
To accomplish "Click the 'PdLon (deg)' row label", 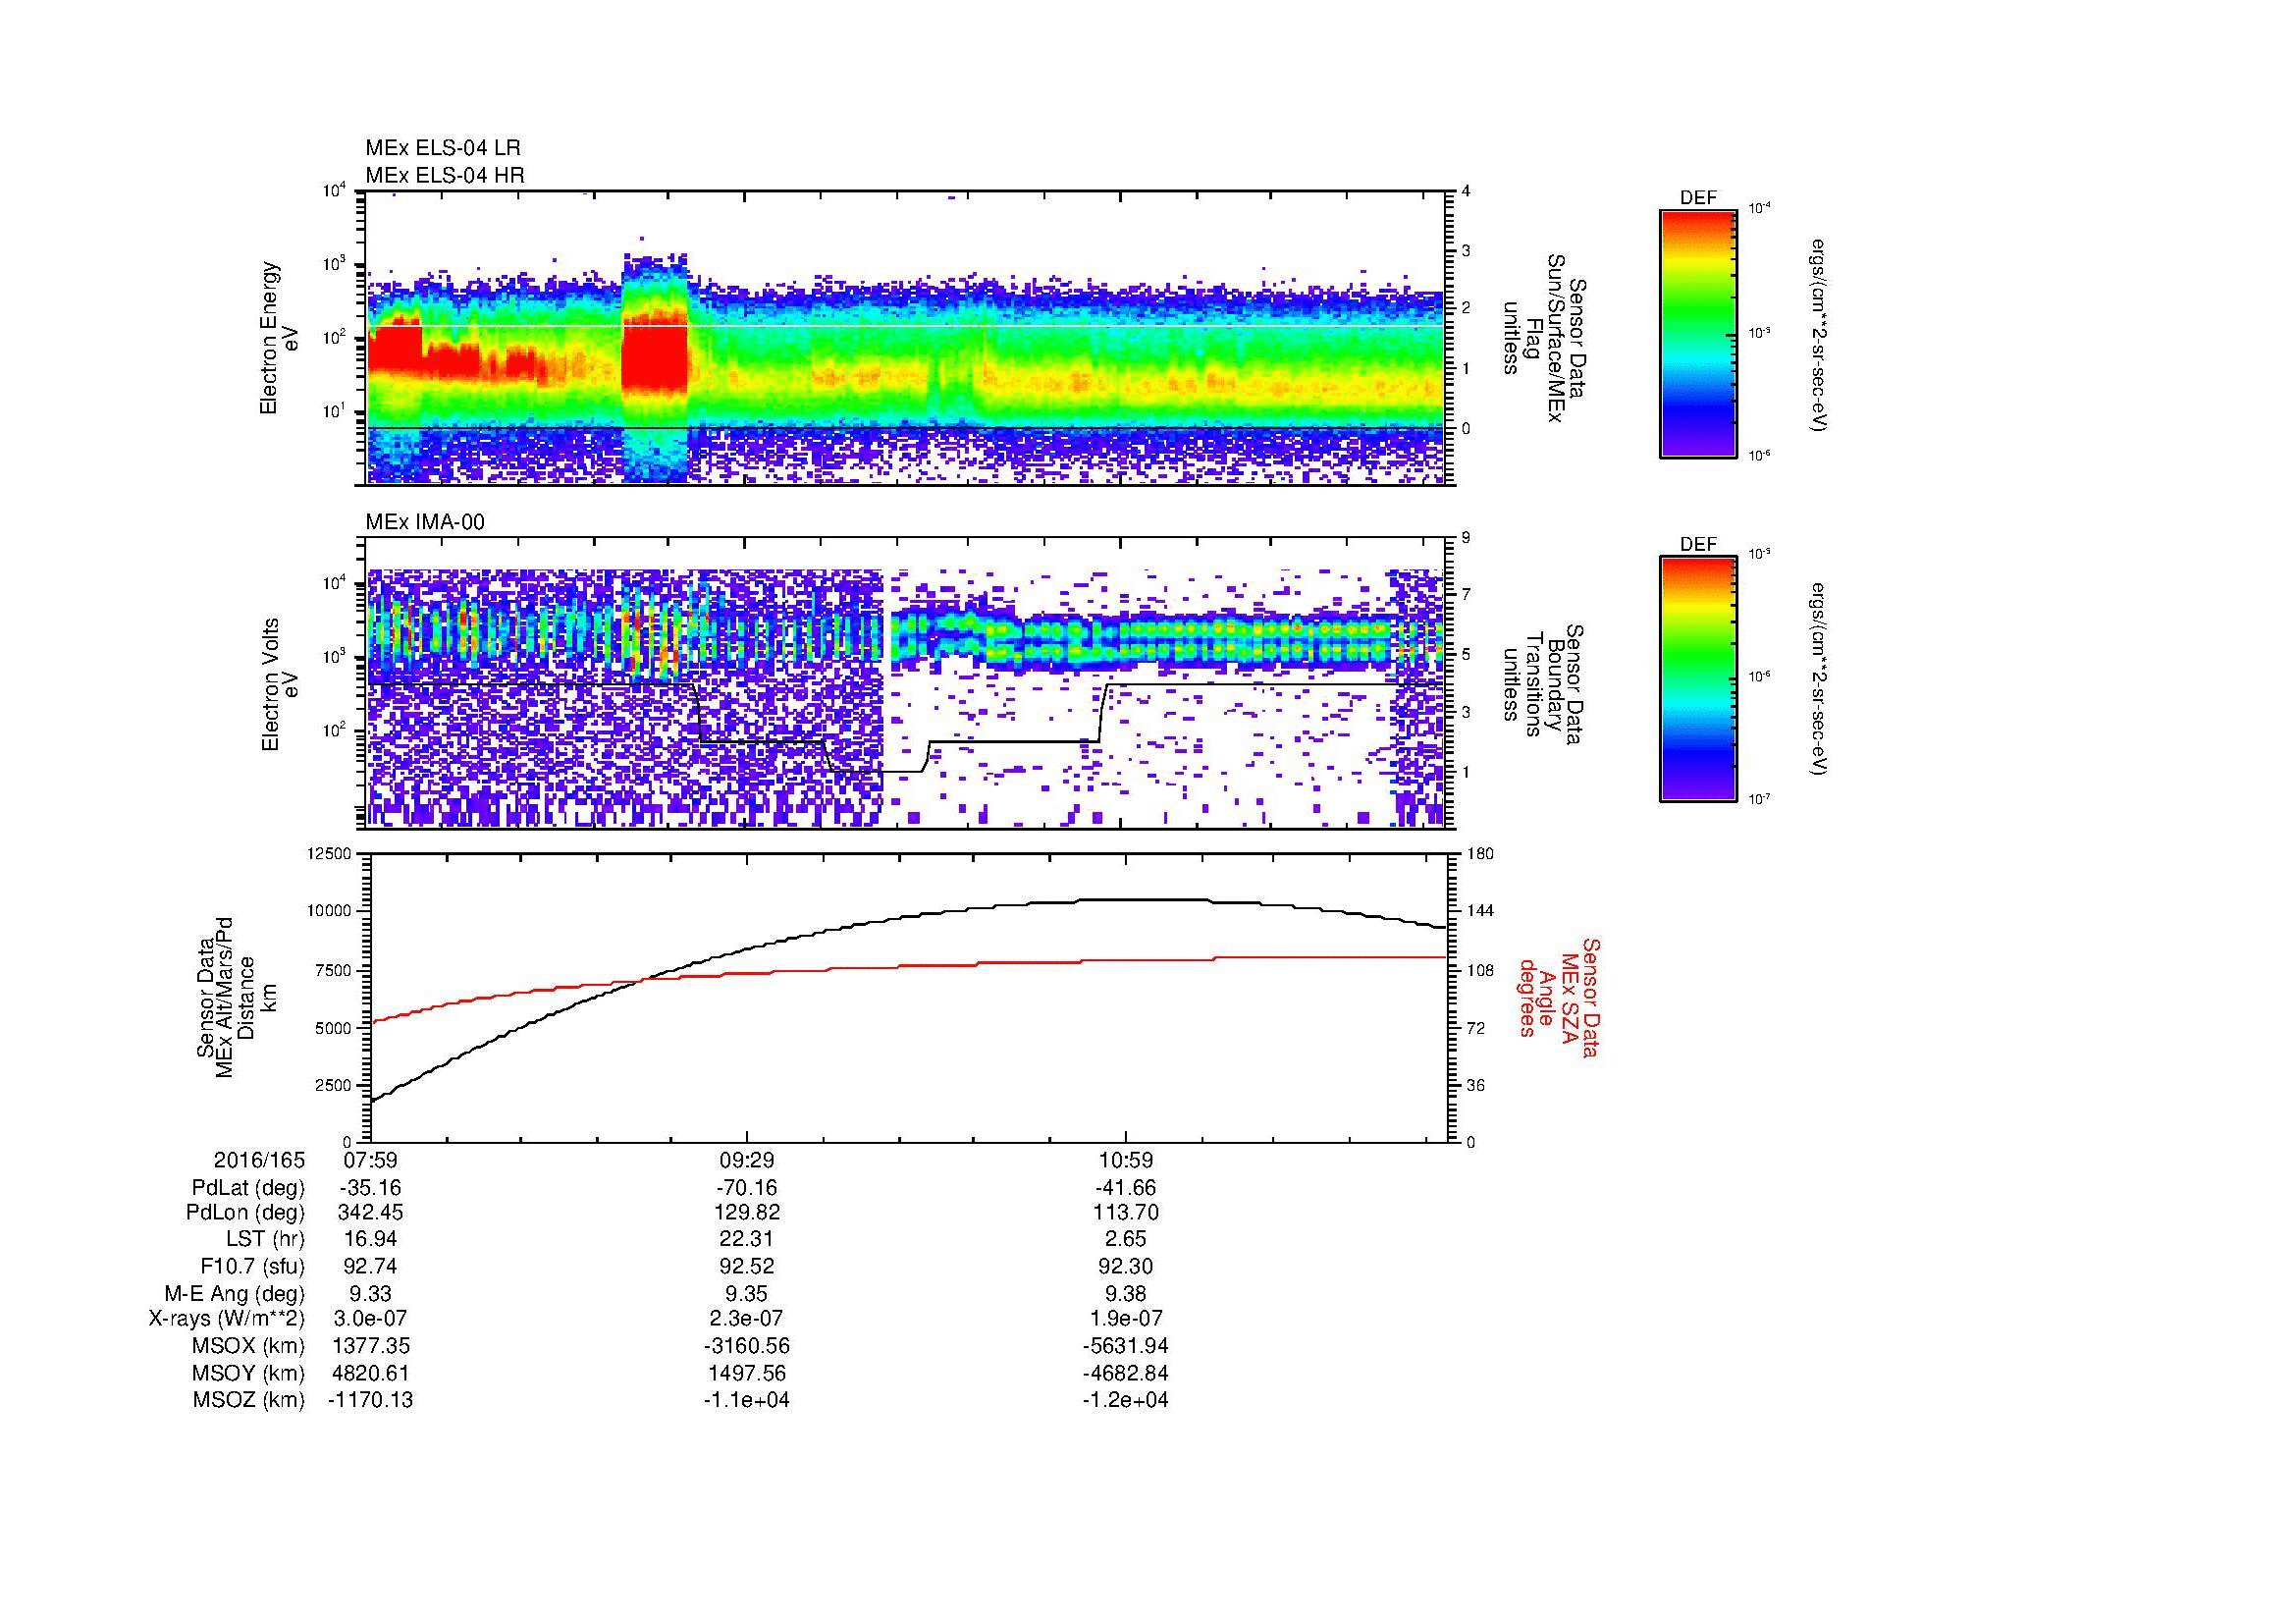I will coord(245,1212).
